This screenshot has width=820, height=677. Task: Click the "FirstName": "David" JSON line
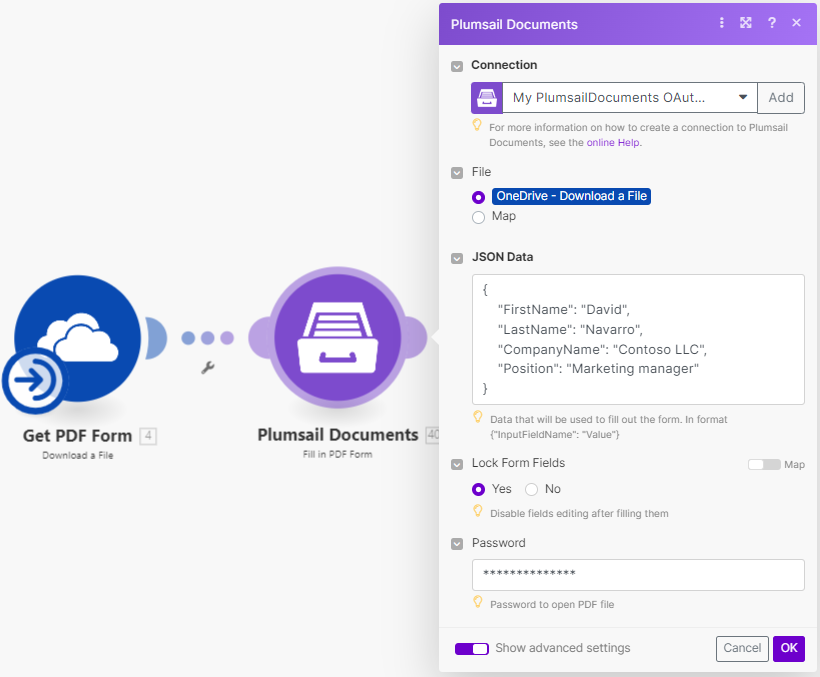(564, 309)
